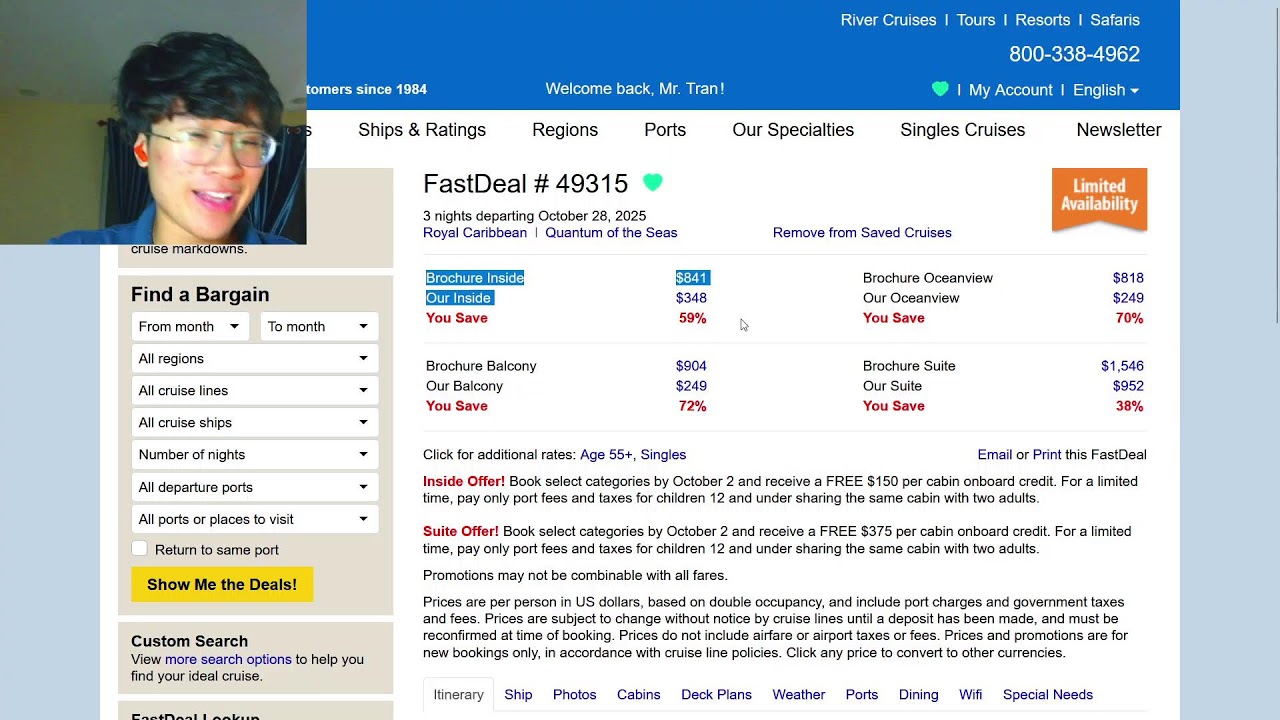Screen dimensions: 1280x720
Task: Click Remove from Saved Cruises
Action: [x=862, y=233]
